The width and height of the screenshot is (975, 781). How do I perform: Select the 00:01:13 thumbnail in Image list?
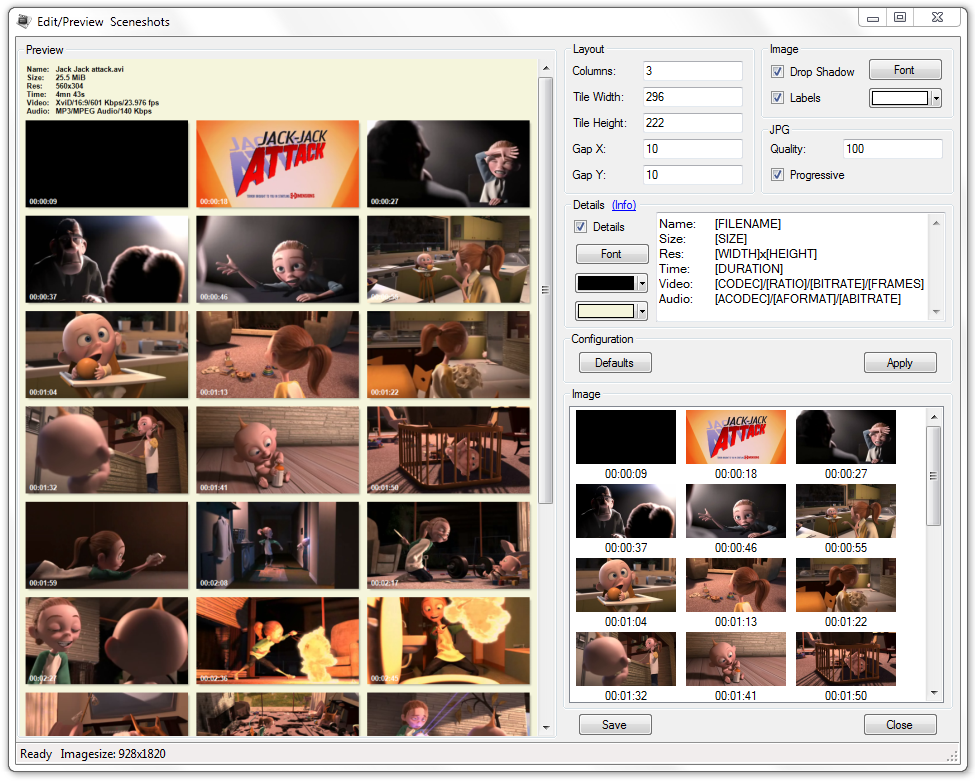pos(736,585)
